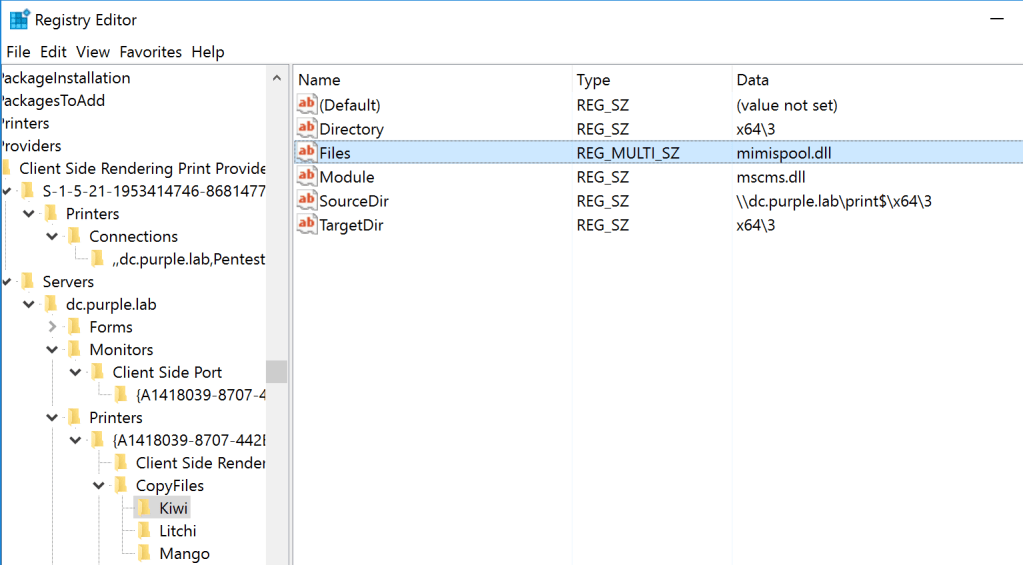
Task: Click the string icon beside Module value
Action: pos(307,177)
